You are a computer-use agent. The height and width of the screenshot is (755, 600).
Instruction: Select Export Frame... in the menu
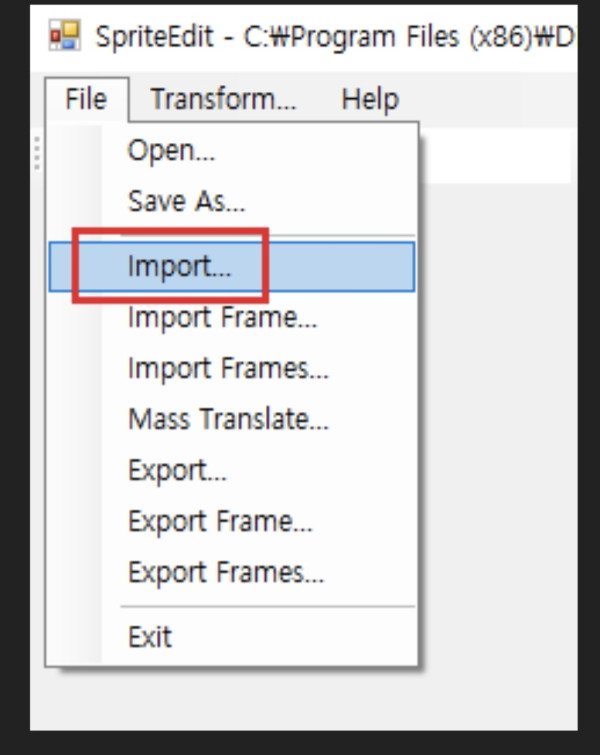220,521
